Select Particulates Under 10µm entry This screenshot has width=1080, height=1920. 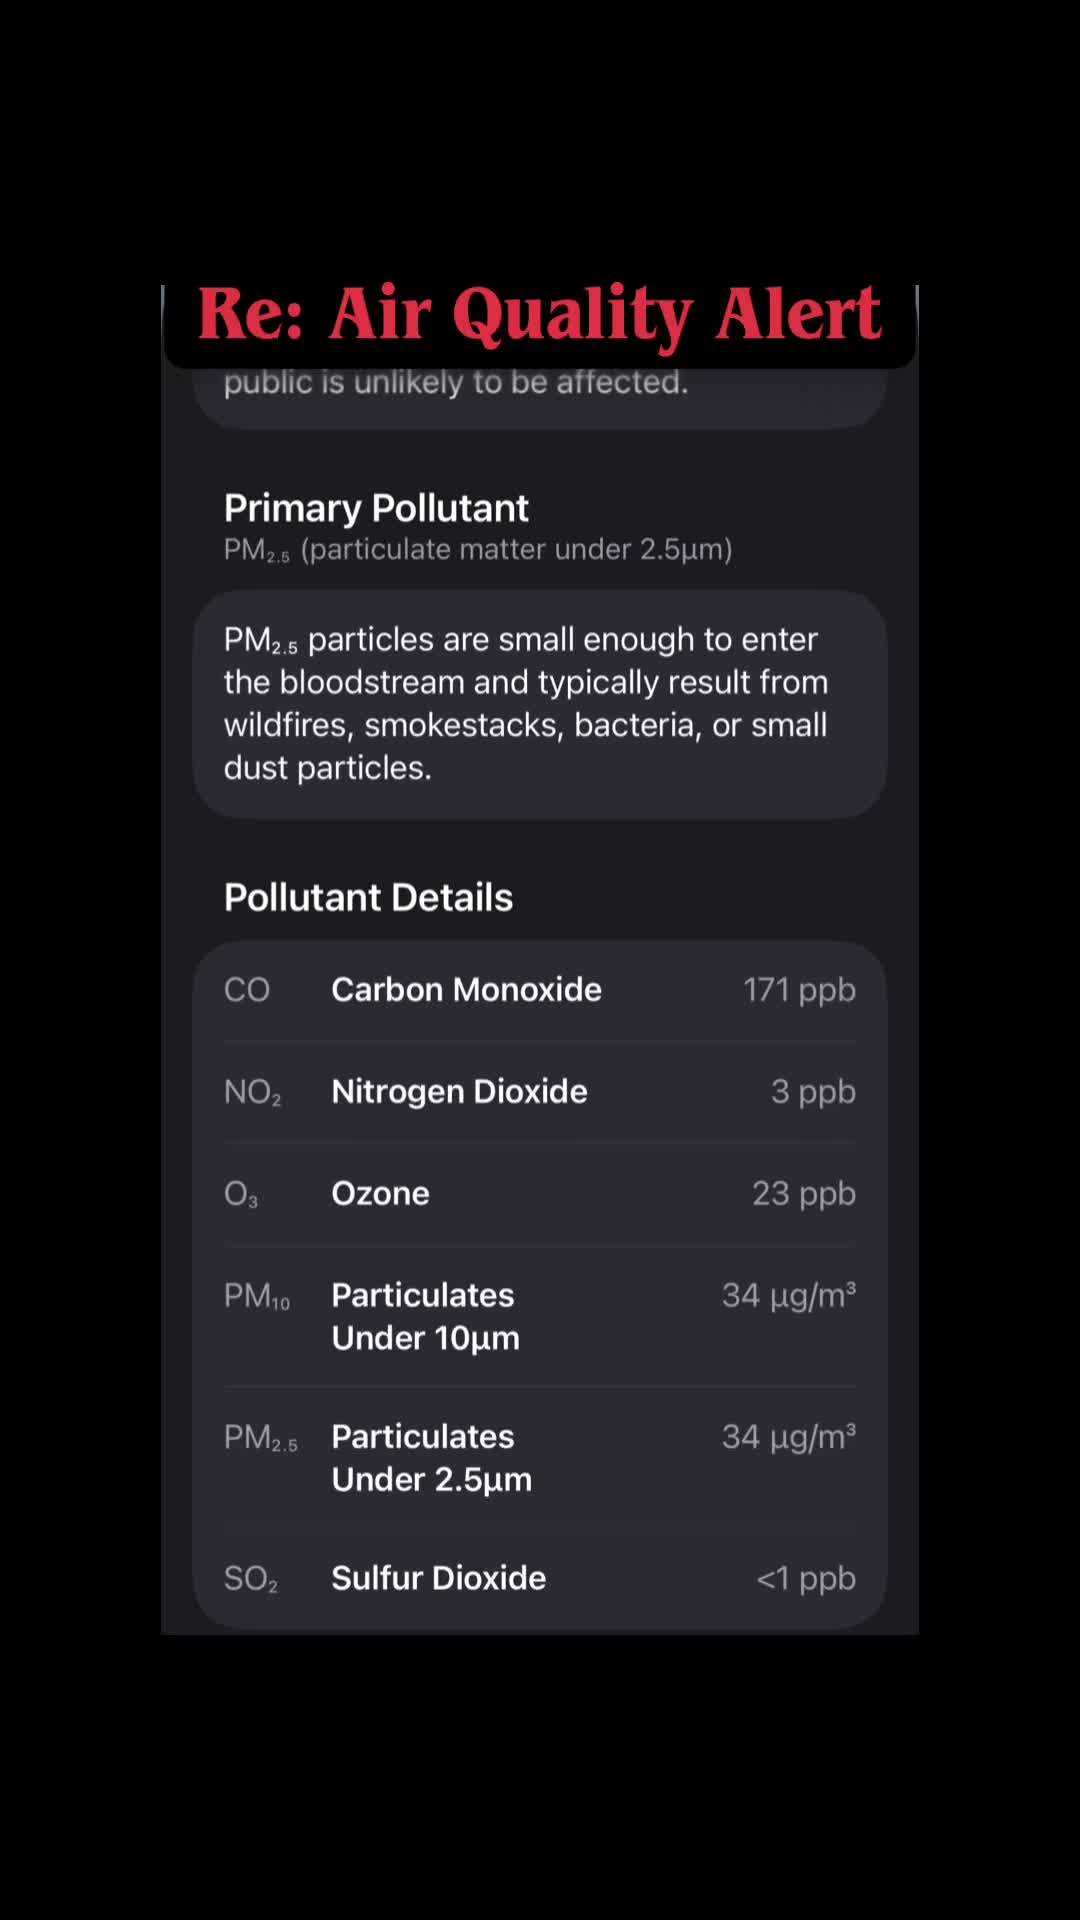click(426, 1316)
